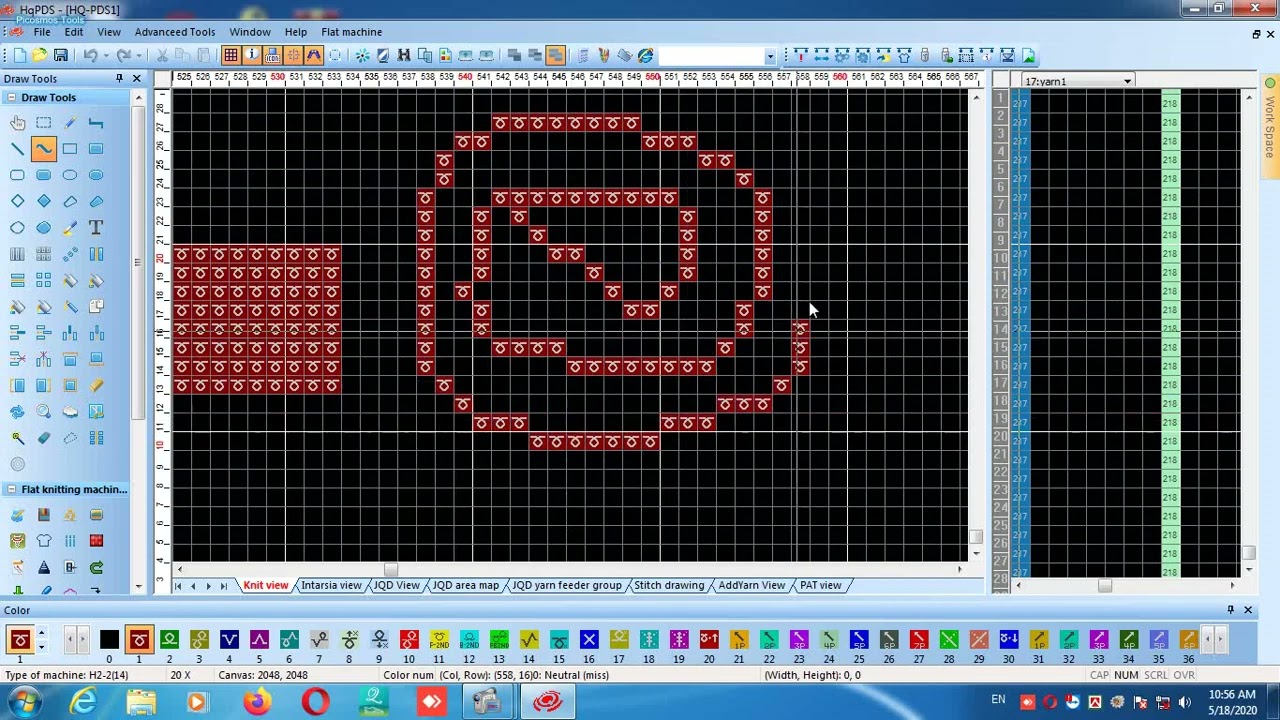Screen dimensions: 1280x720
Task: Open the 17:yarn1 dropdown
Action: click(1127, 81)
